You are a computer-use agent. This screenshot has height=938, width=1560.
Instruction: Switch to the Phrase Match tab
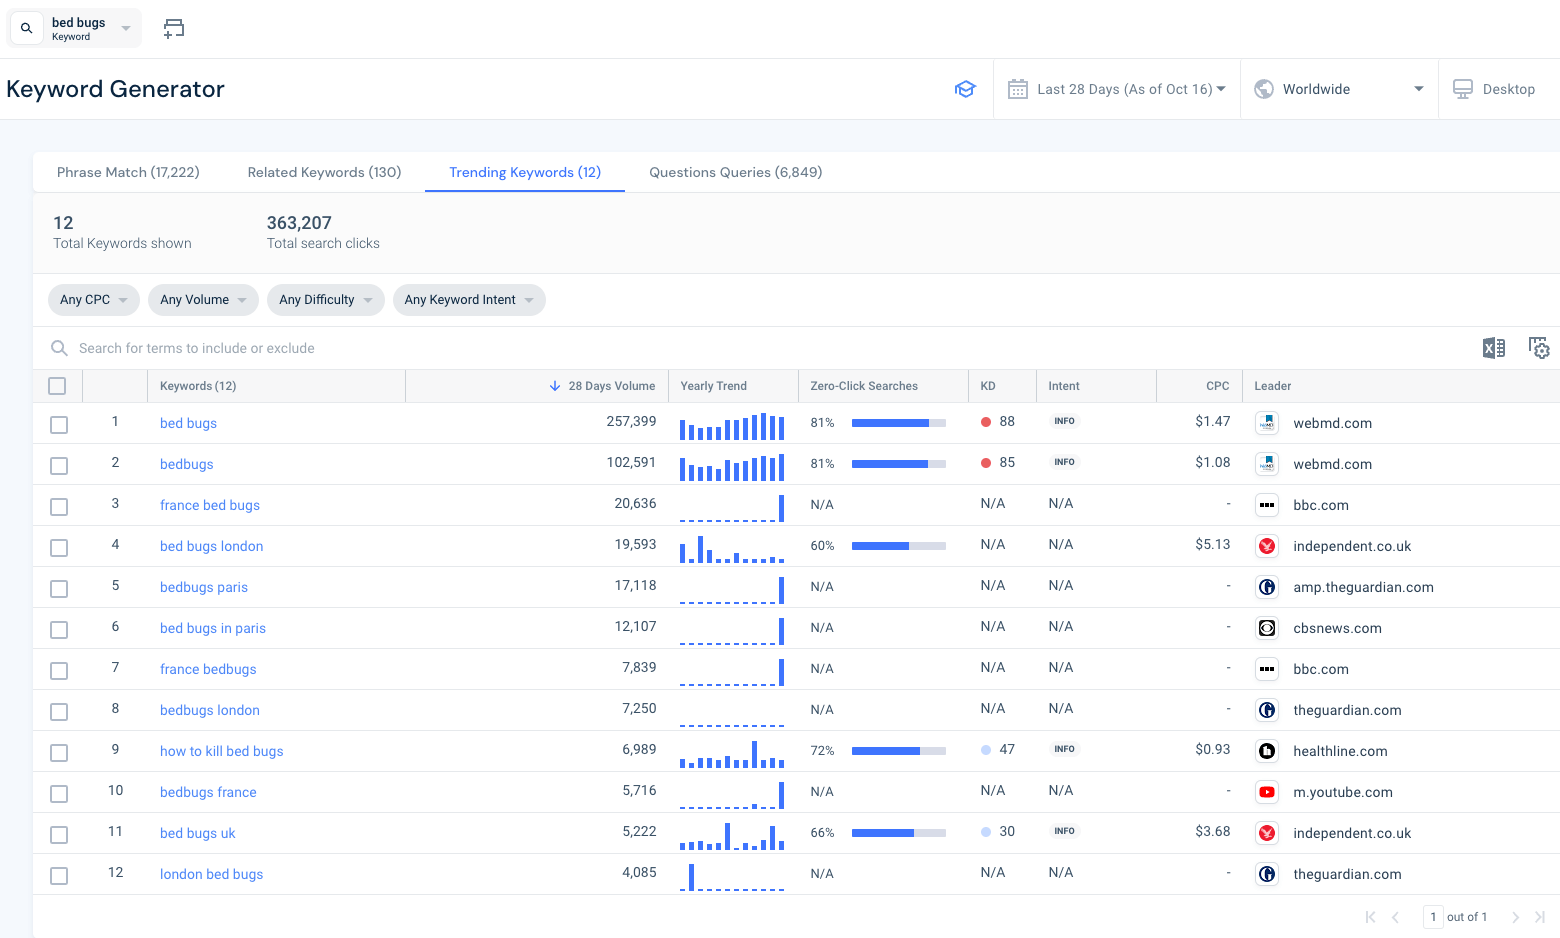point(128,172)
